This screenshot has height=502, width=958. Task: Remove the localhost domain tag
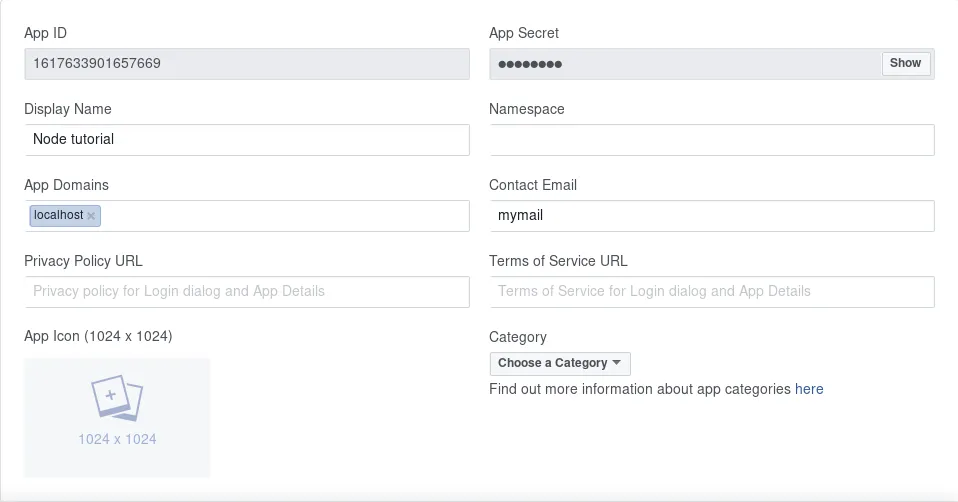pyautogui.click(x=92, y=216)
